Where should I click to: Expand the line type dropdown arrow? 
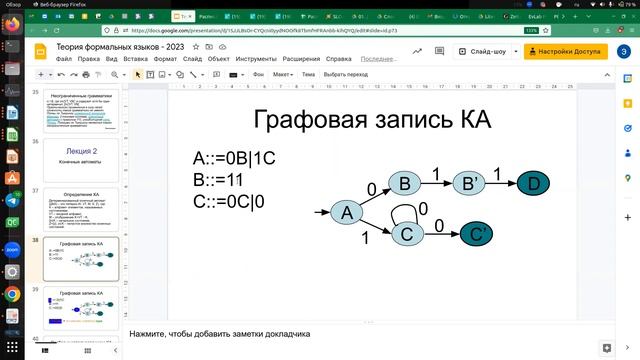tap(202, 75)
